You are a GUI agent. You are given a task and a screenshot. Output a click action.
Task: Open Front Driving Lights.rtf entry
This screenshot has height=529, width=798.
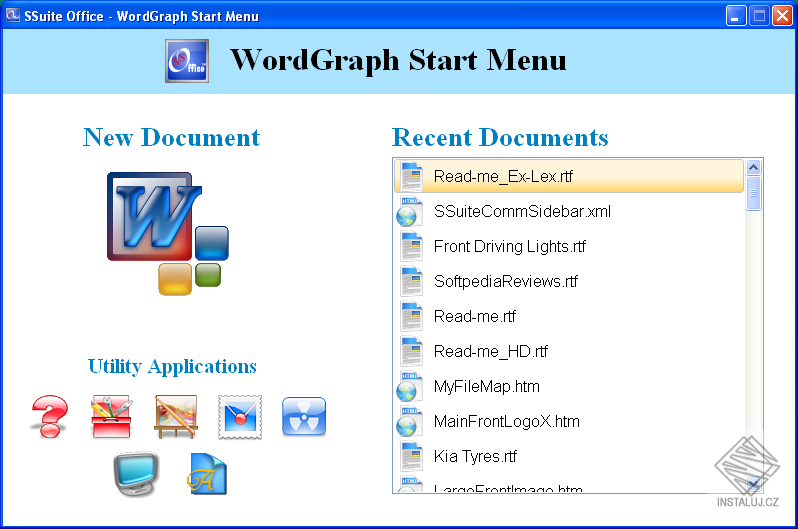click(x=569, y=246)
